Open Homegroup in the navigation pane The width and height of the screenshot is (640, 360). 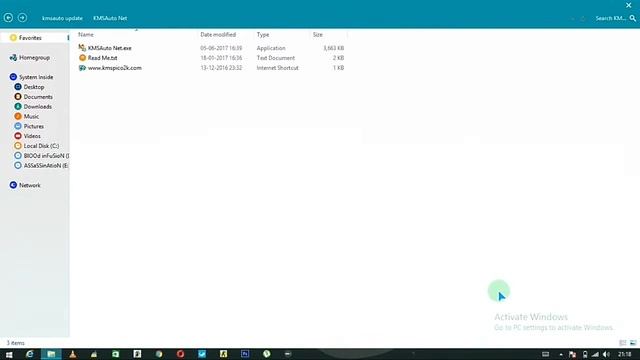34,58
